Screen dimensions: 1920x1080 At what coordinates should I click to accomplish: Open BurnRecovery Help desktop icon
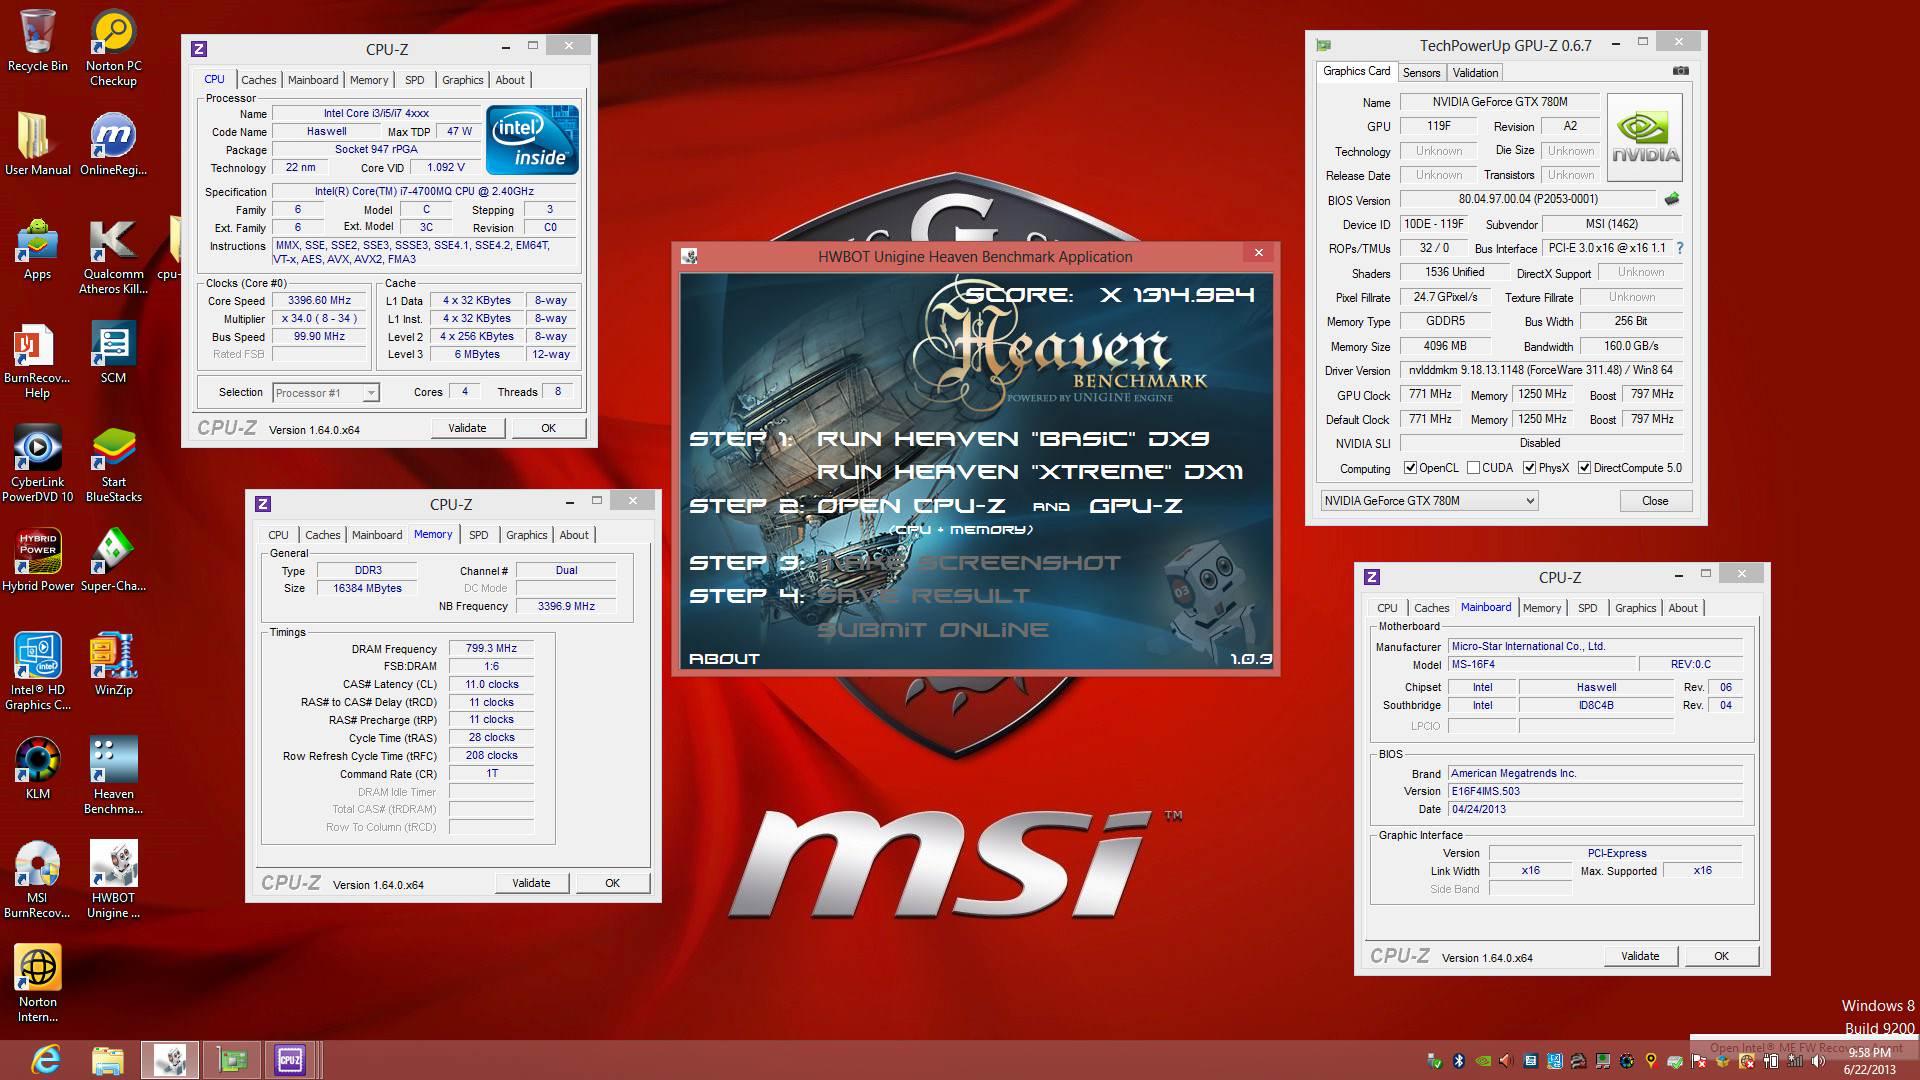point(37,360)
